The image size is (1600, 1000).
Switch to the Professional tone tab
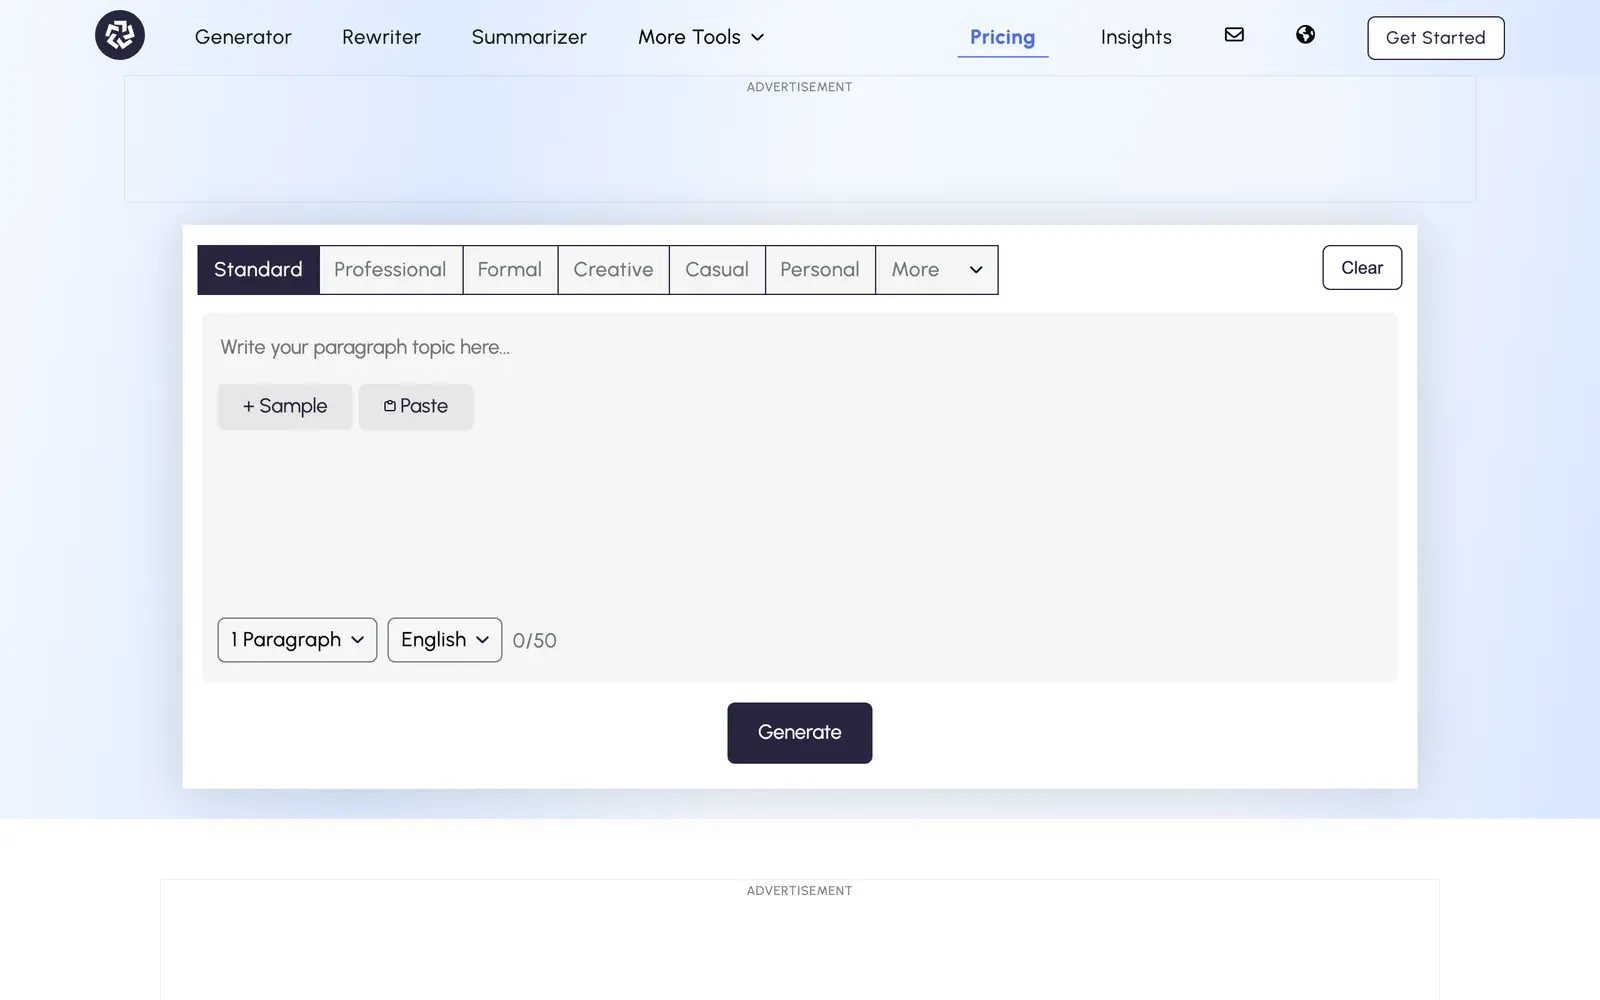[390, 270]
